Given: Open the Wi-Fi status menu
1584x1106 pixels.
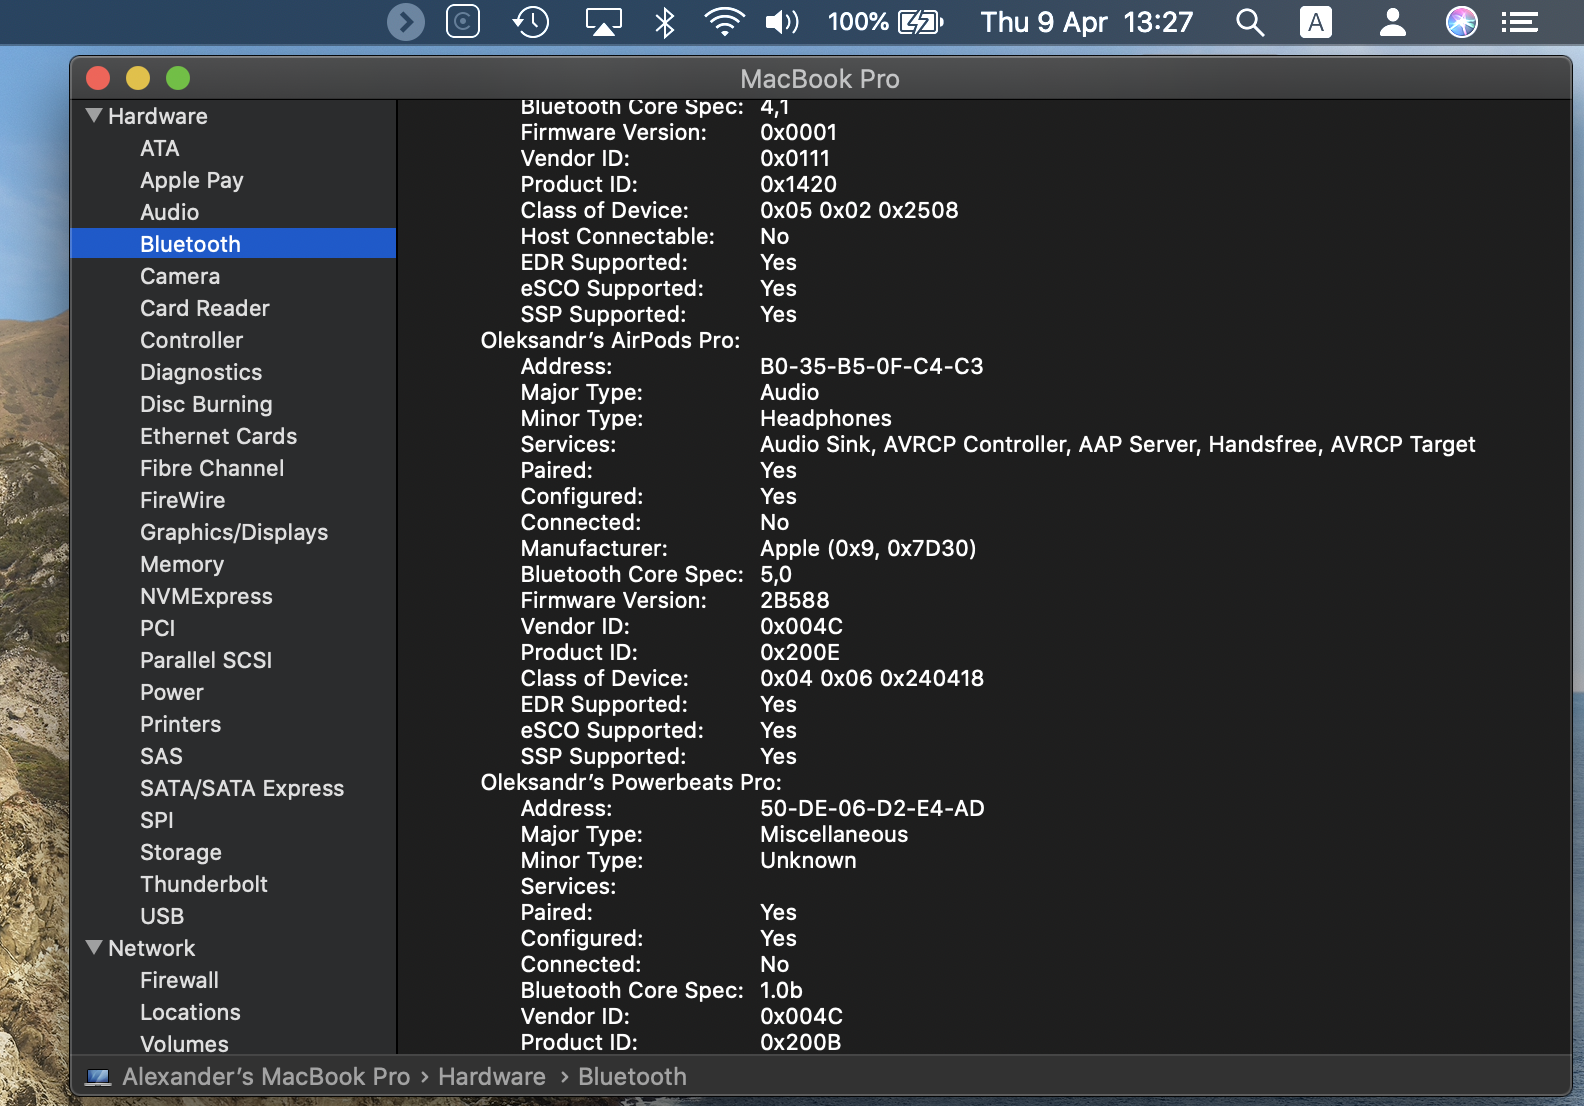Looking at the screenshot, I should pos(724,22).
